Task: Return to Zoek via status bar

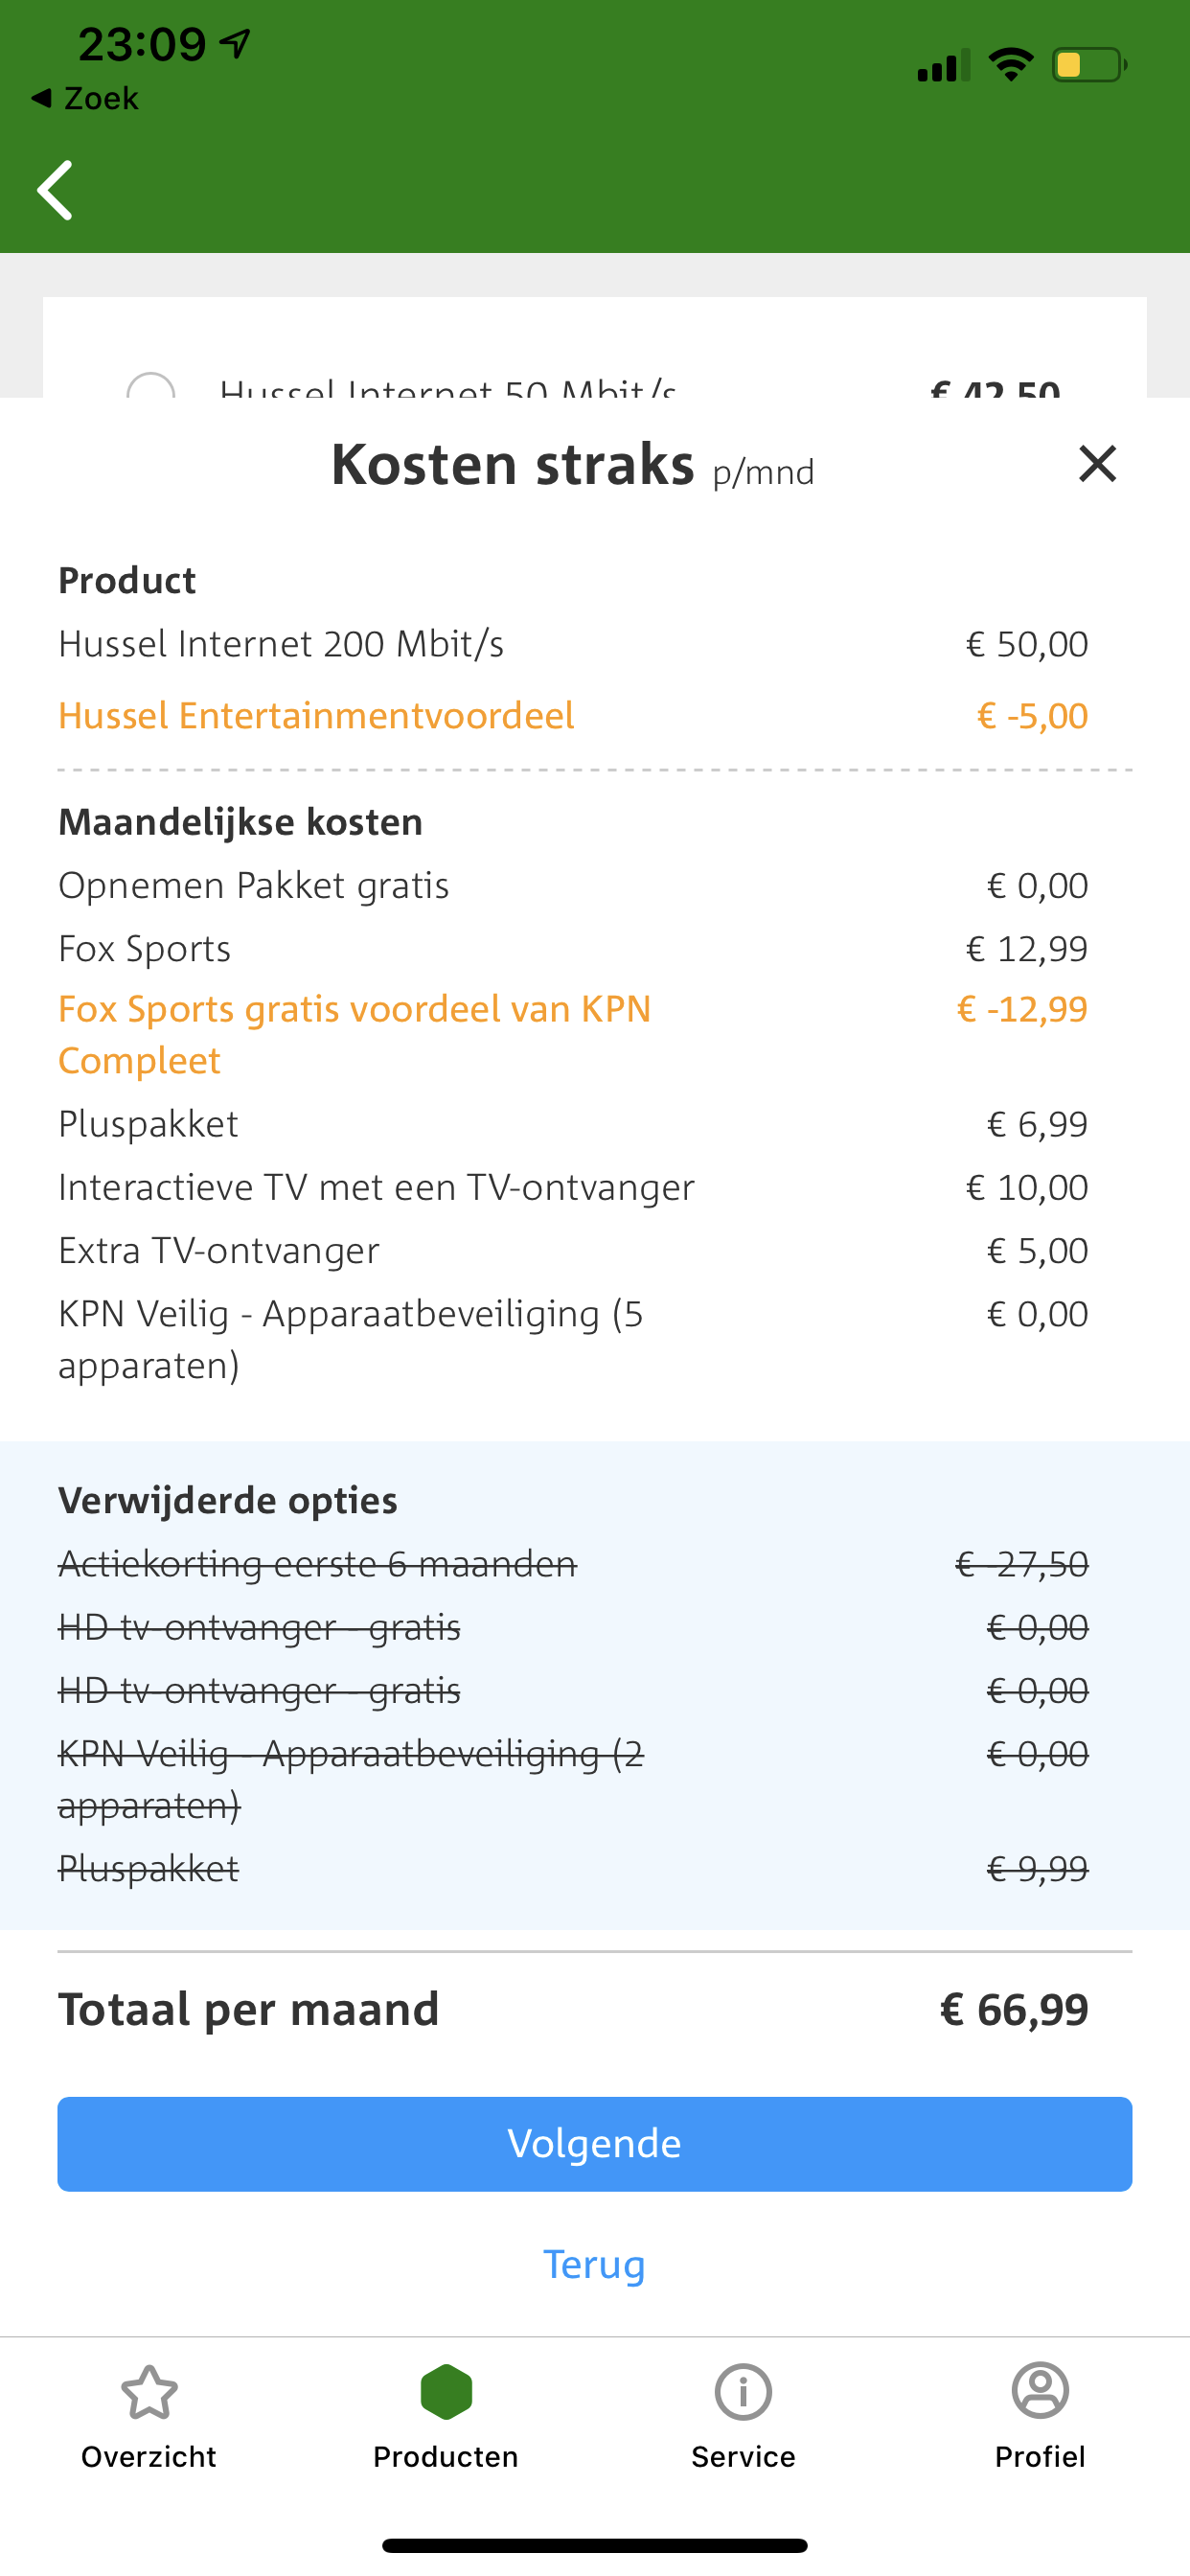Action: coord(85,98)
